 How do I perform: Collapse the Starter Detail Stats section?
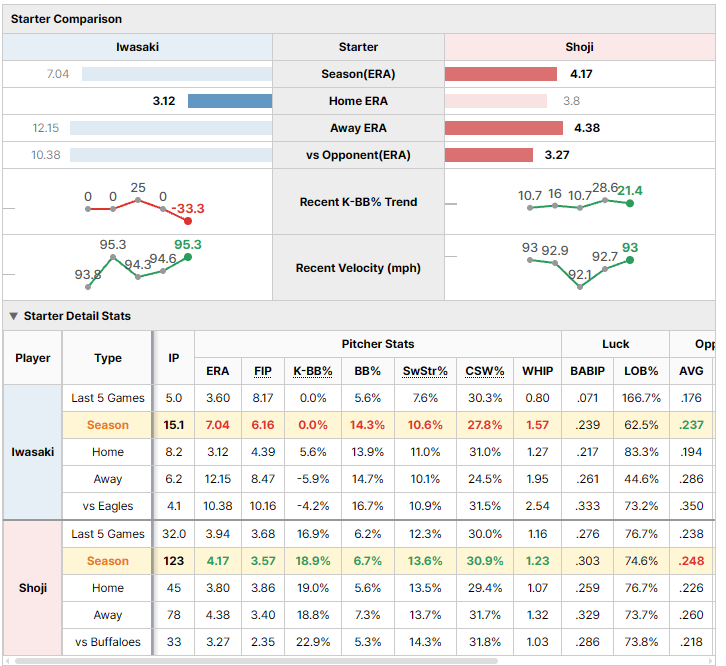14,316
